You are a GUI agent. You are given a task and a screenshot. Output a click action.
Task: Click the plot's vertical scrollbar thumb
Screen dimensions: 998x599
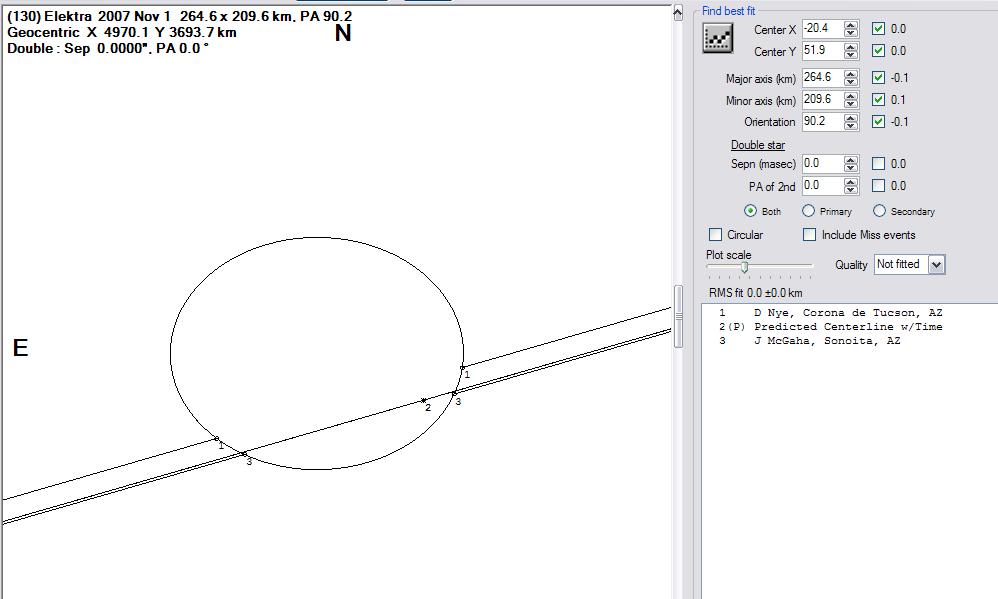pyautogui.click(x=678, y=316)
